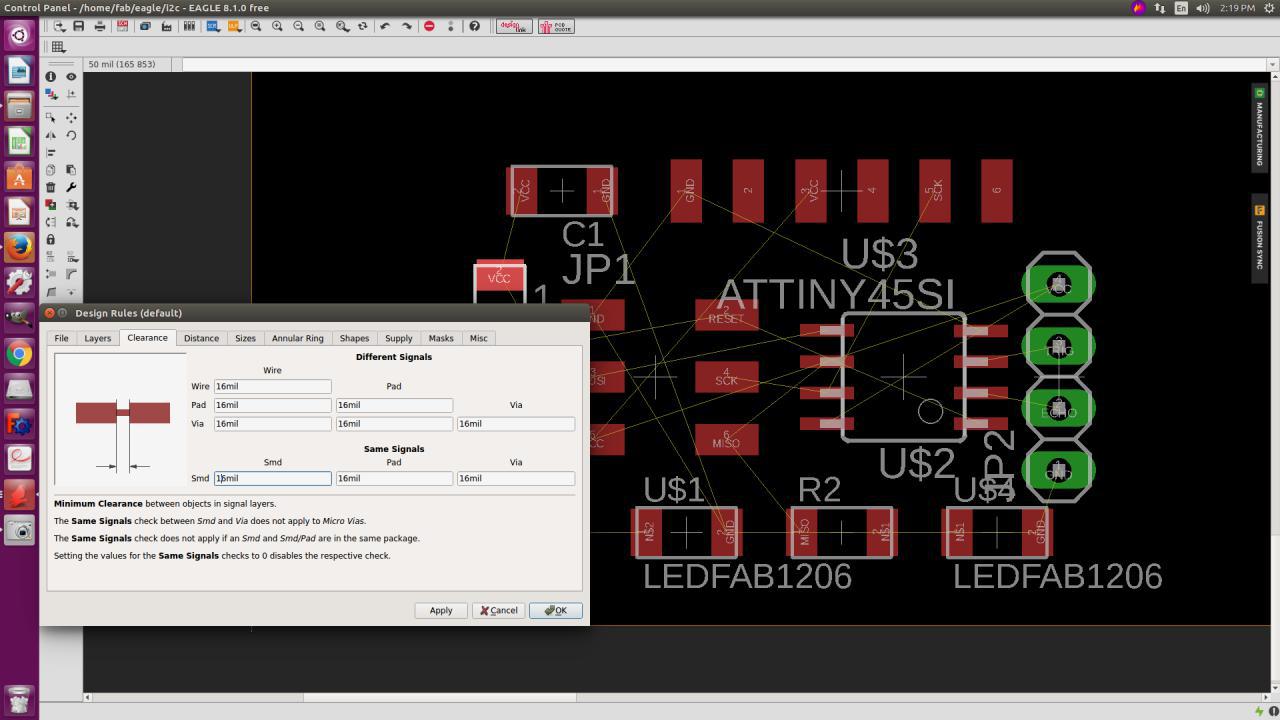This screenshot has height=720, width=1280.
Task: Click Cancel in Design Rules dialog
Action: [x=497, y=610]
